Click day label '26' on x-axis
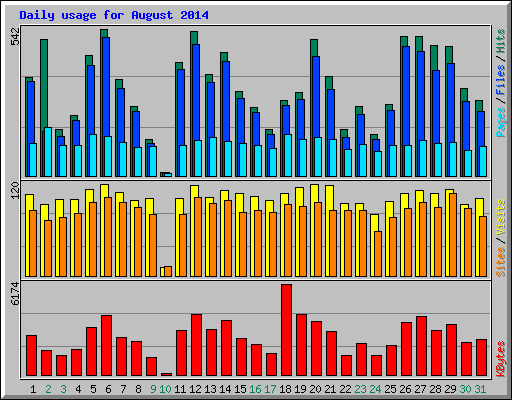Screen dimensions: 512x400 click(x=406, y=389)
